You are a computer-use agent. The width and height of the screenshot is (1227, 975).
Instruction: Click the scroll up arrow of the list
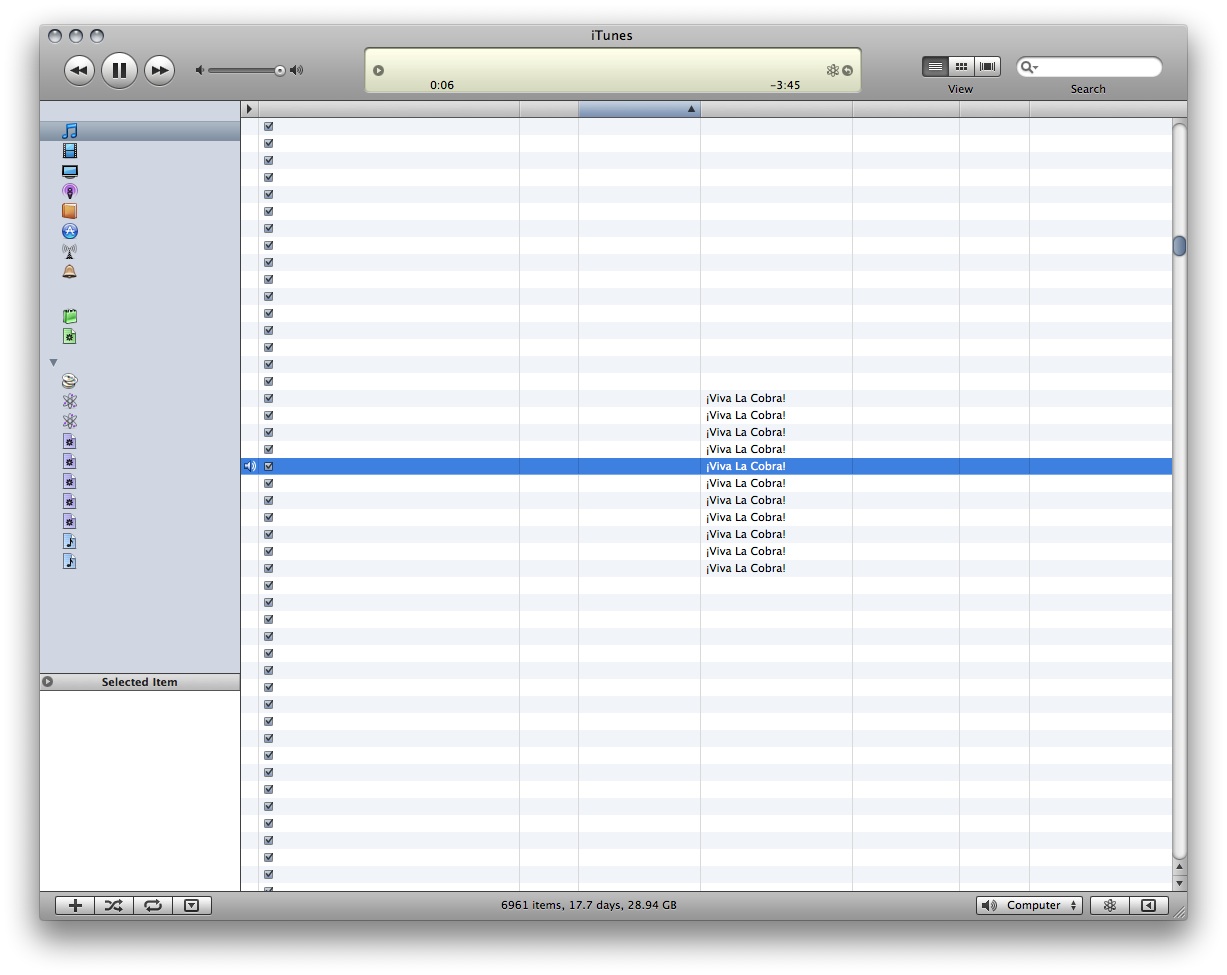tap(1180, 867)
